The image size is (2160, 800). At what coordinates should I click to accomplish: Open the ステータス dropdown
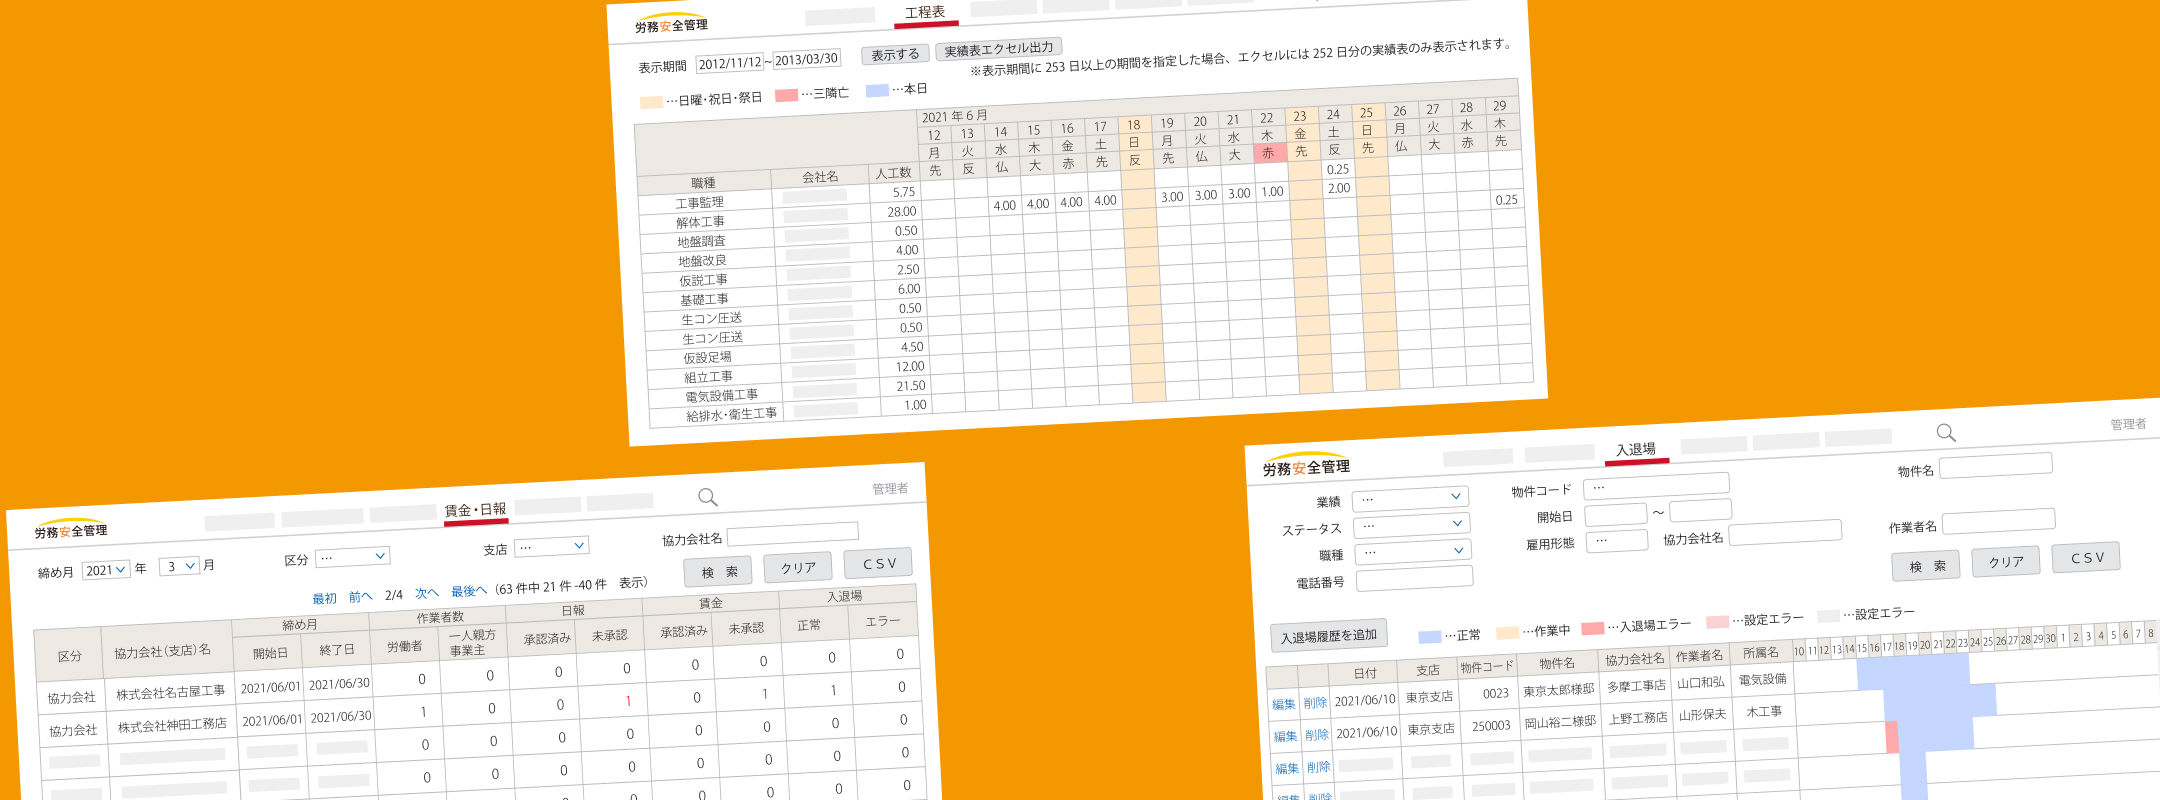tap(1410, 525)
